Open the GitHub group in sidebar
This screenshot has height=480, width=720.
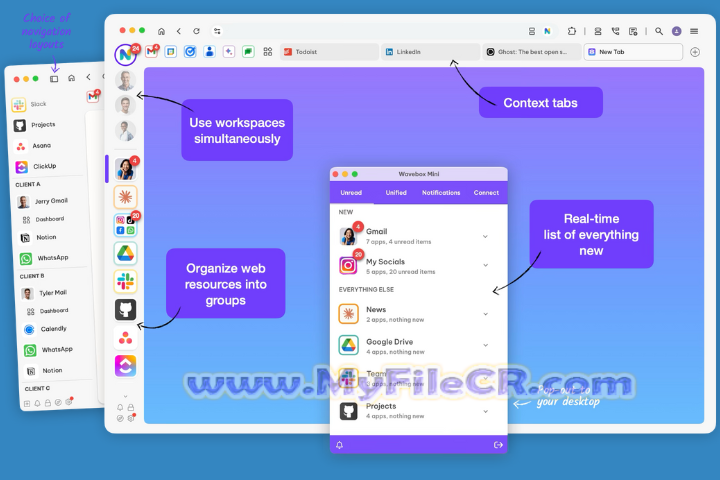tap(125, 310)
